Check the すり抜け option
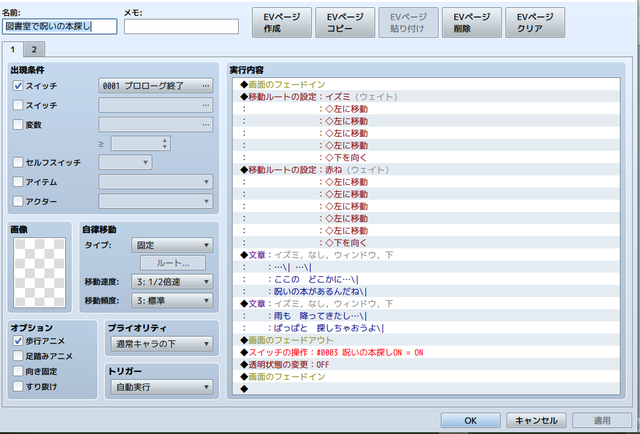 tap(18, 387)
